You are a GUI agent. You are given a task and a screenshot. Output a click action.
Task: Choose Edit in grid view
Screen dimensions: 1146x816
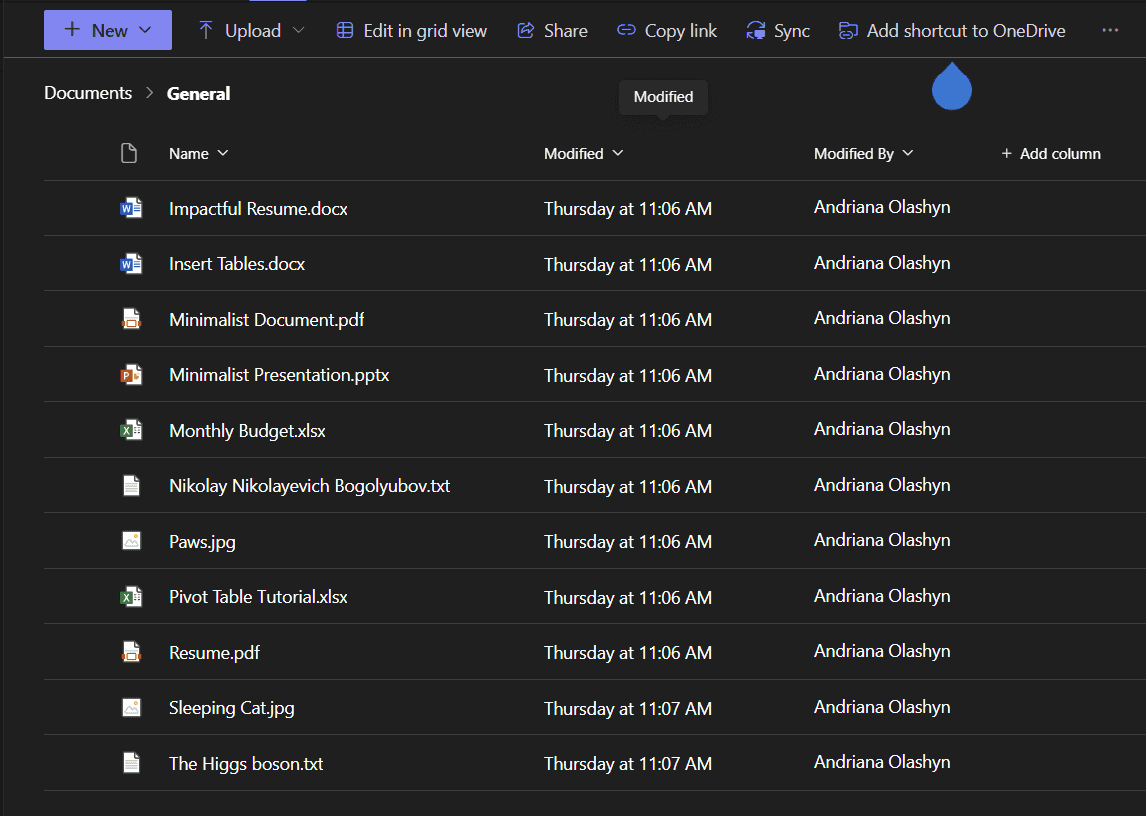click(x=411, y=31)
